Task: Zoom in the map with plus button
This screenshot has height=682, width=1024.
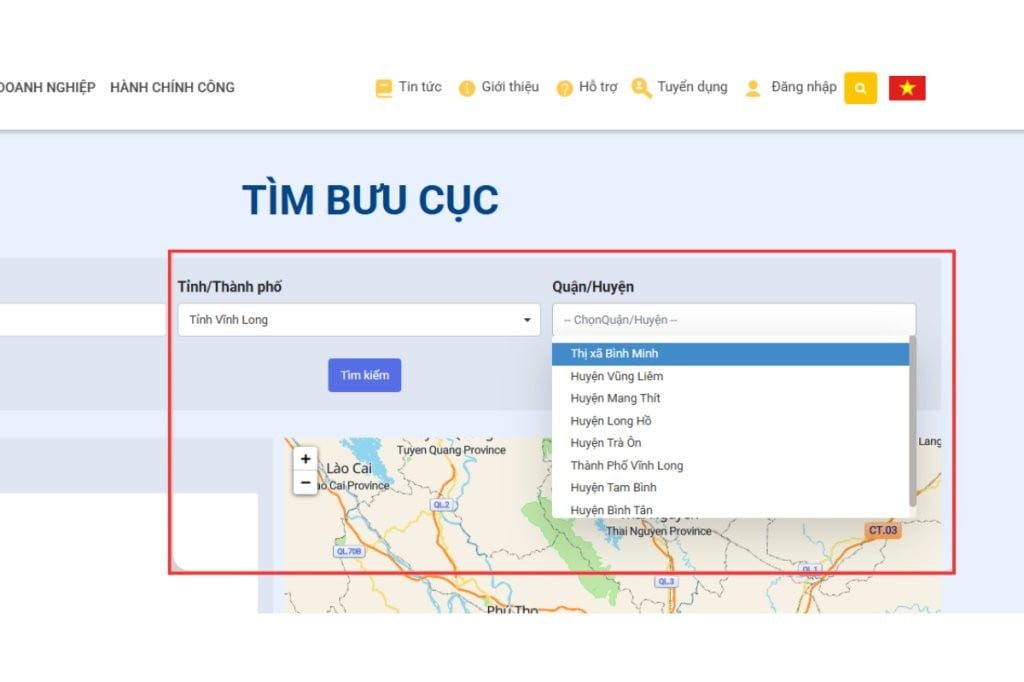Action: 306,460
